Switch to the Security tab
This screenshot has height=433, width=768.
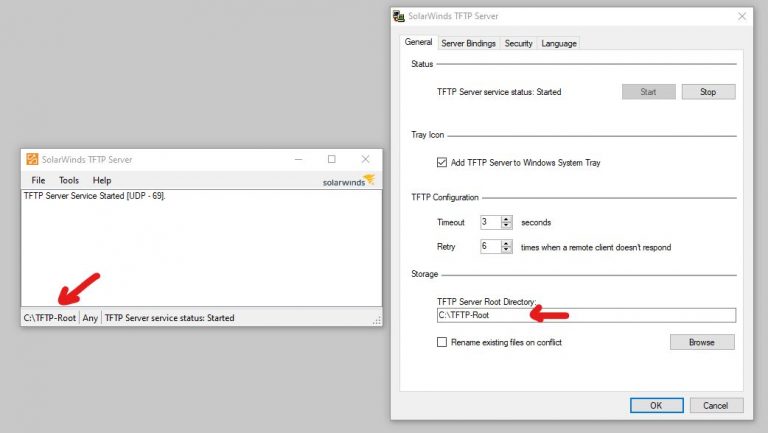pos(518,43)
